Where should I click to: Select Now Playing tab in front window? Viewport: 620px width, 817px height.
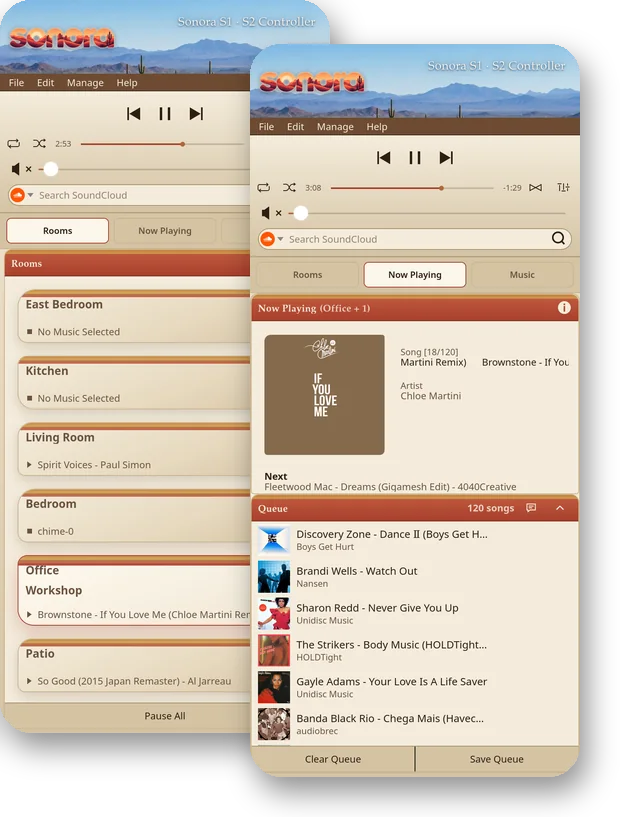(x=415, y=275)
